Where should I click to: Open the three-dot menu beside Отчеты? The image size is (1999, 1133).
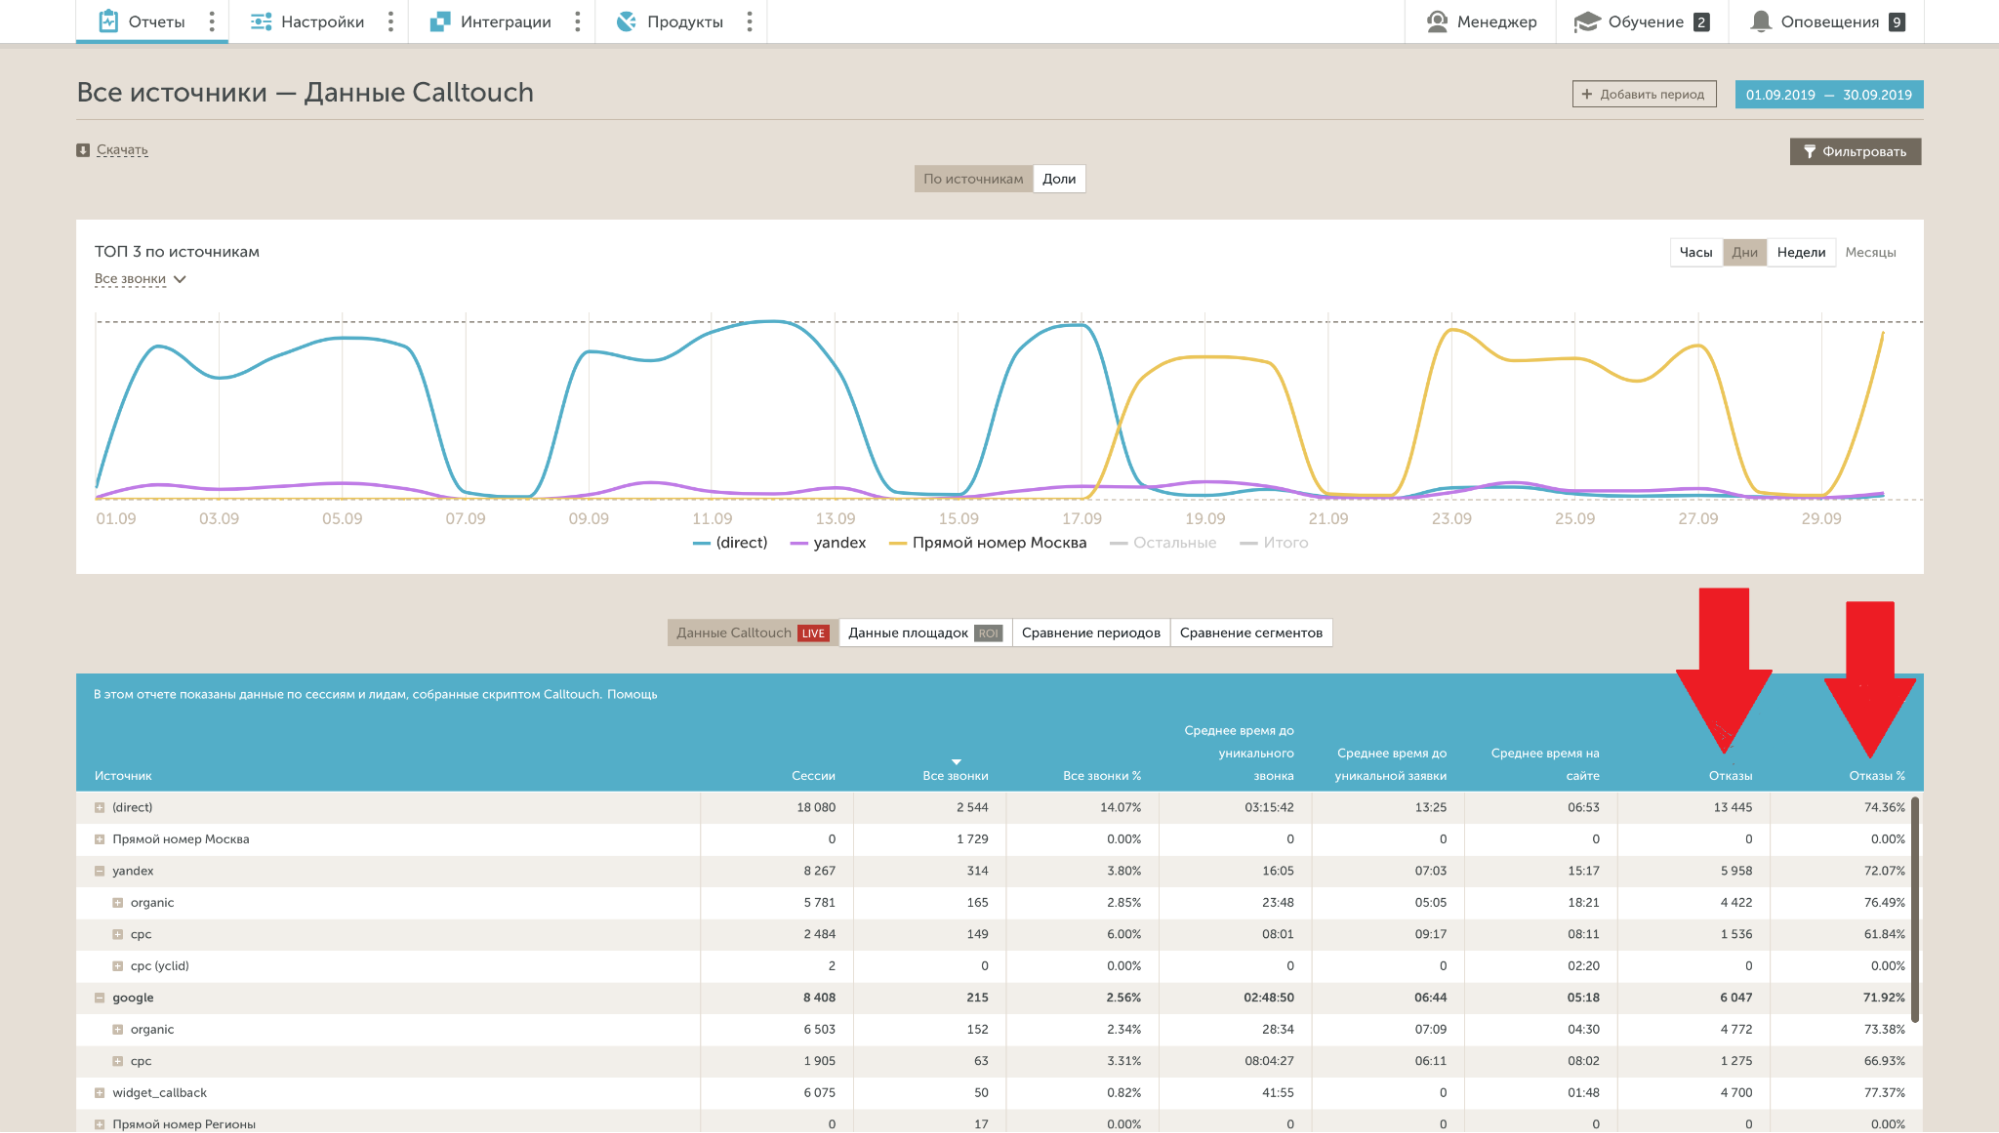(x=211, y=21)
